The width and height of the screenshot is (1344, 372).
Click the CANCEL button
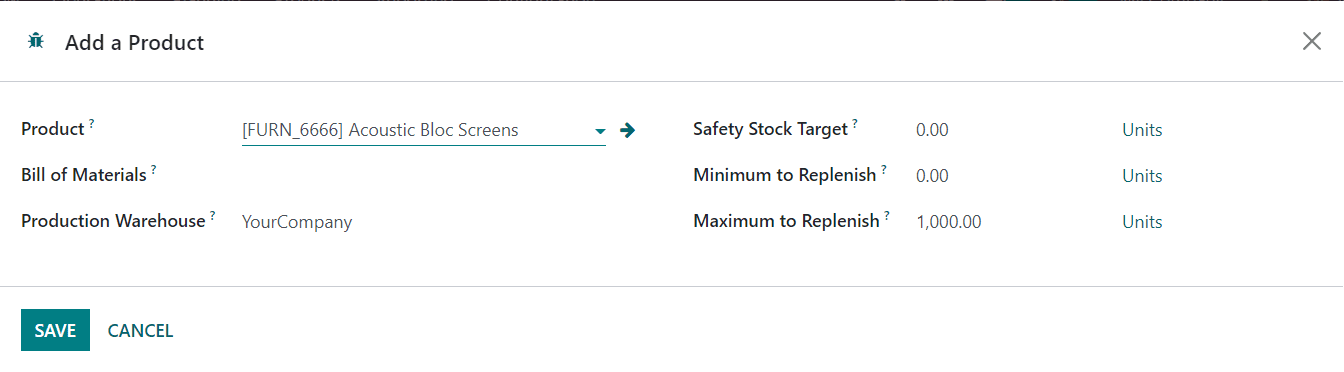[140, 330]
